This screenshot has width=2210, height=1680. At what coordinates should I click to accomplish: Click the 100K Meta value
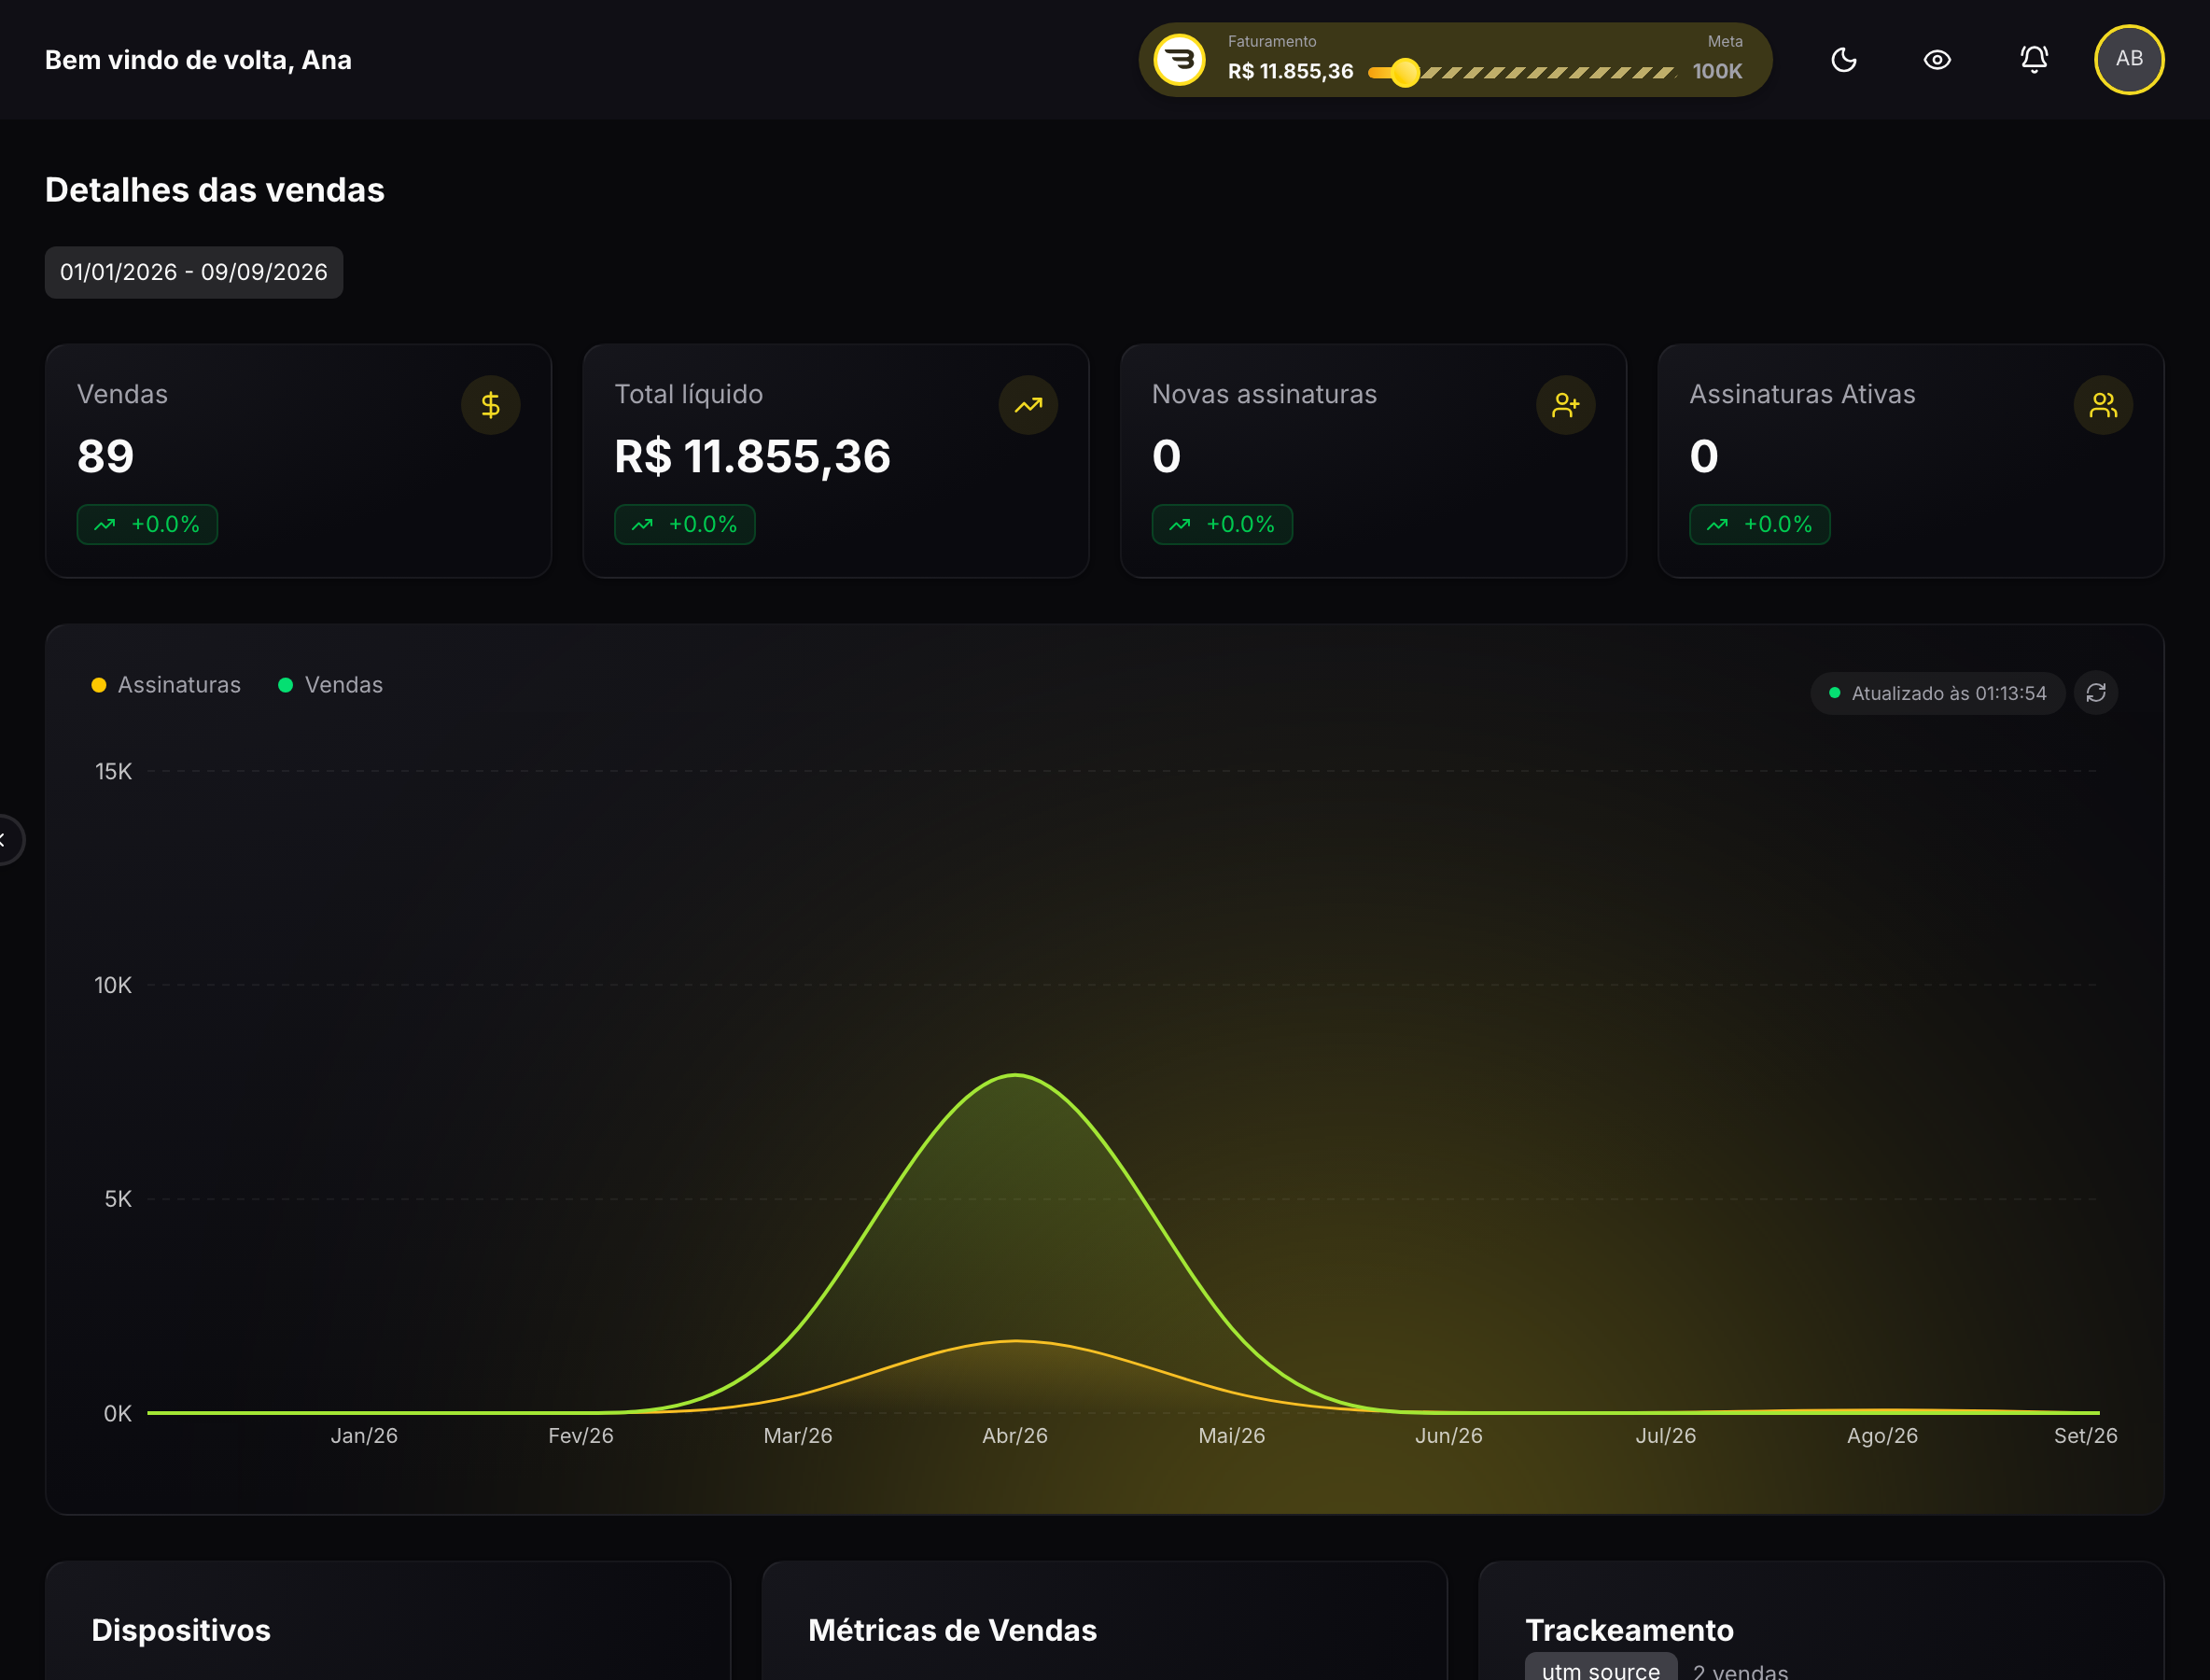coord(1717,72)
